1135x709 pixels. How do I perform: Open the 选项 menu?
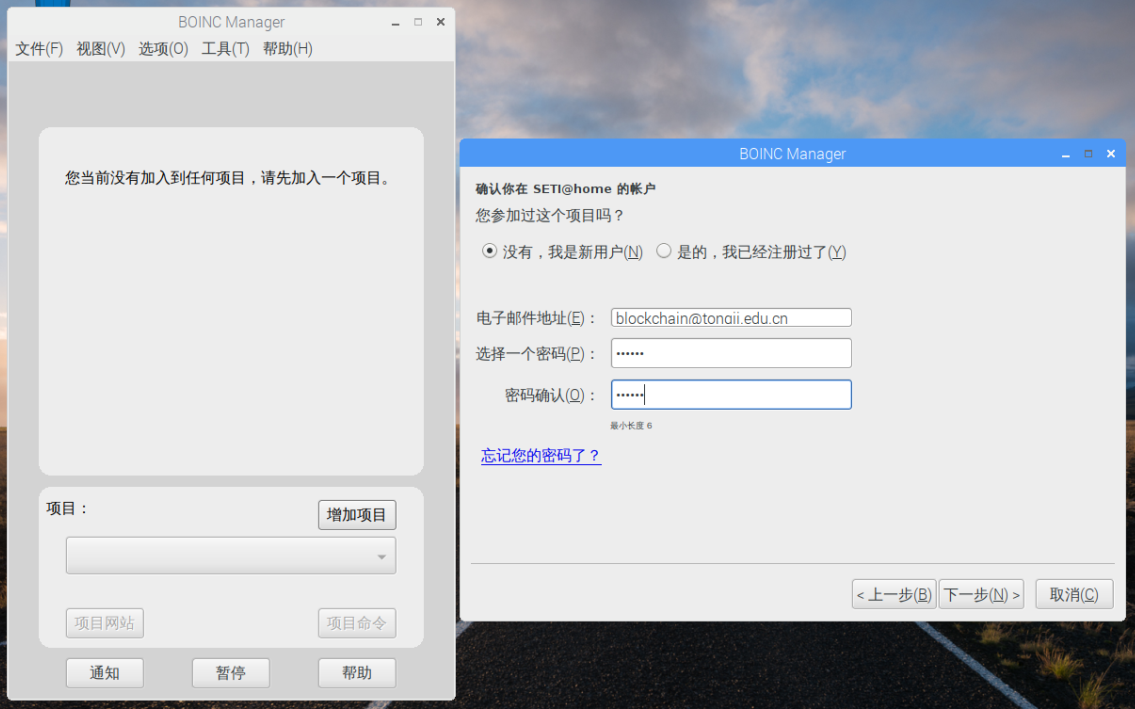(x=162, y=48)
